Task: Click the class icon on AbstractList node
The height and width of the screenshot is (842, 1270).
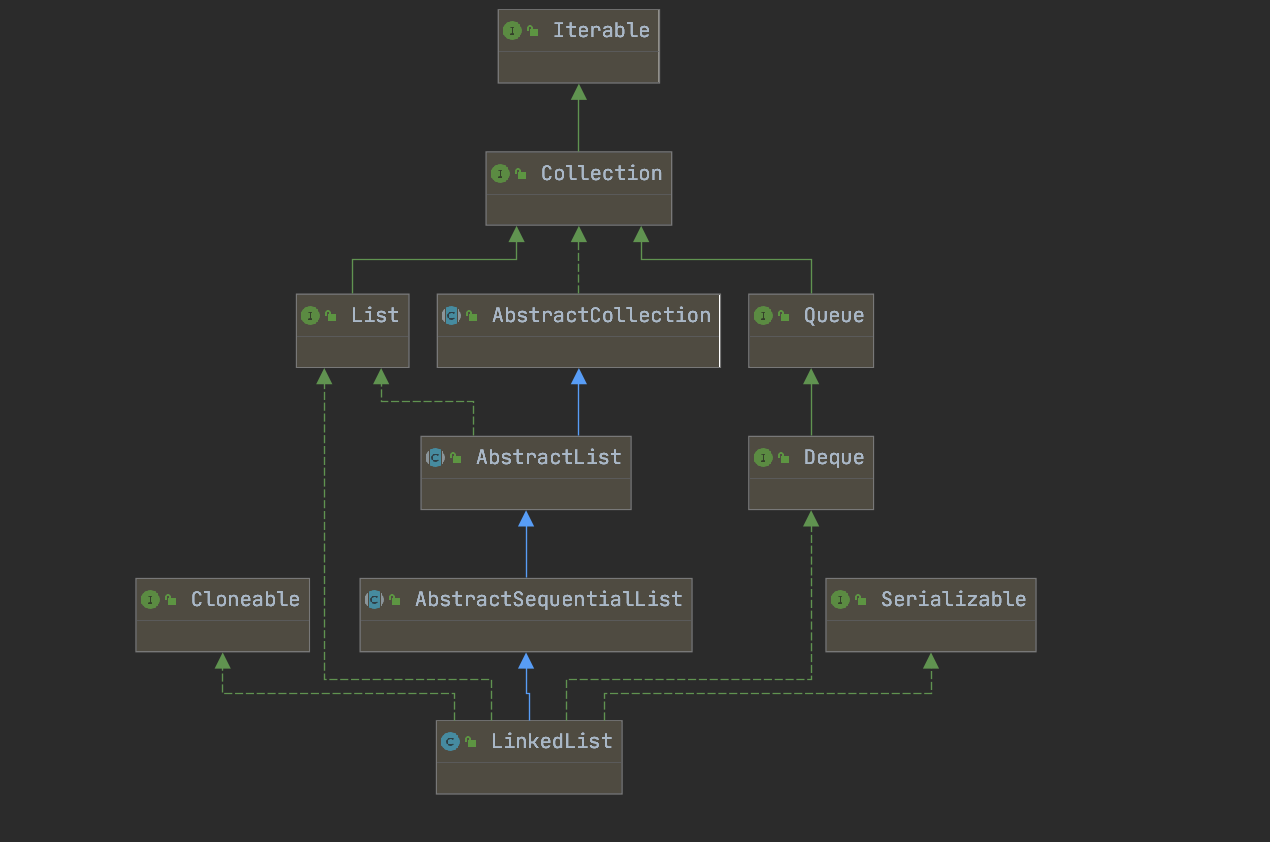Action: [x=435, y=457]
